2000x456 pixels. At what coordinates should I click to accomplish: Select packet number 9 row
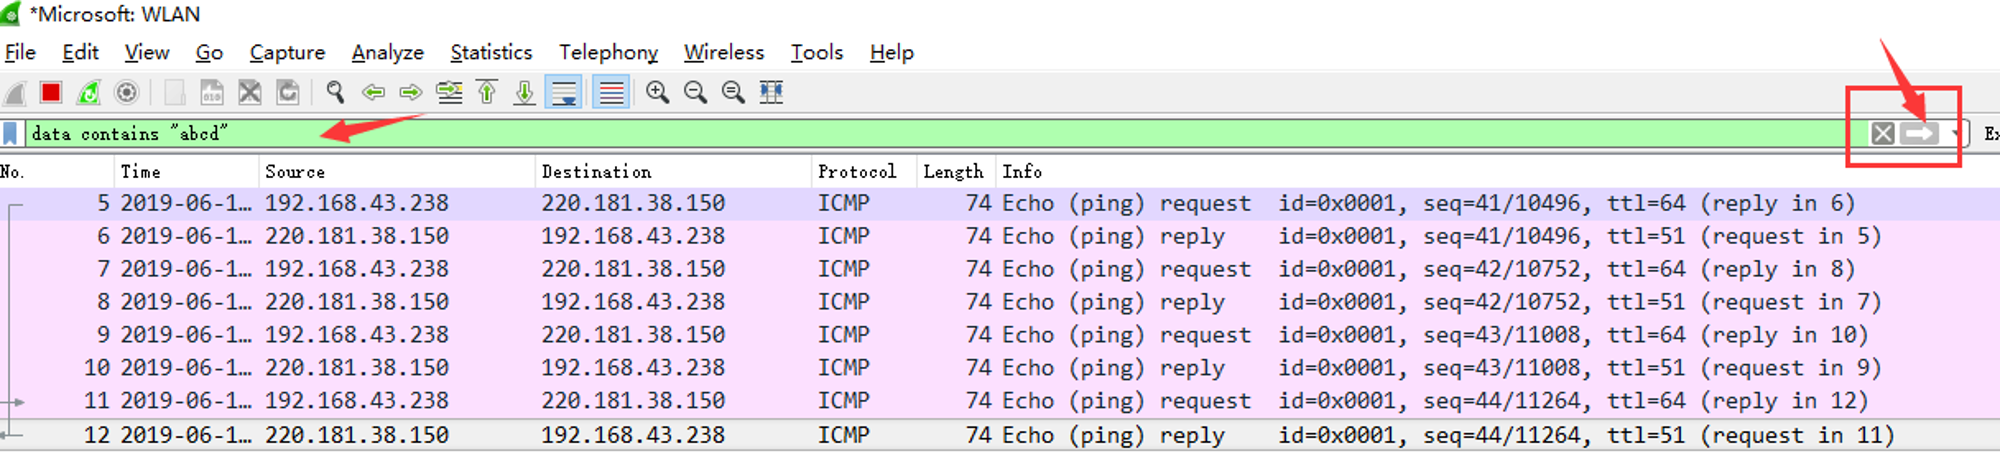pyautogui.click(x=1000, y=335)
